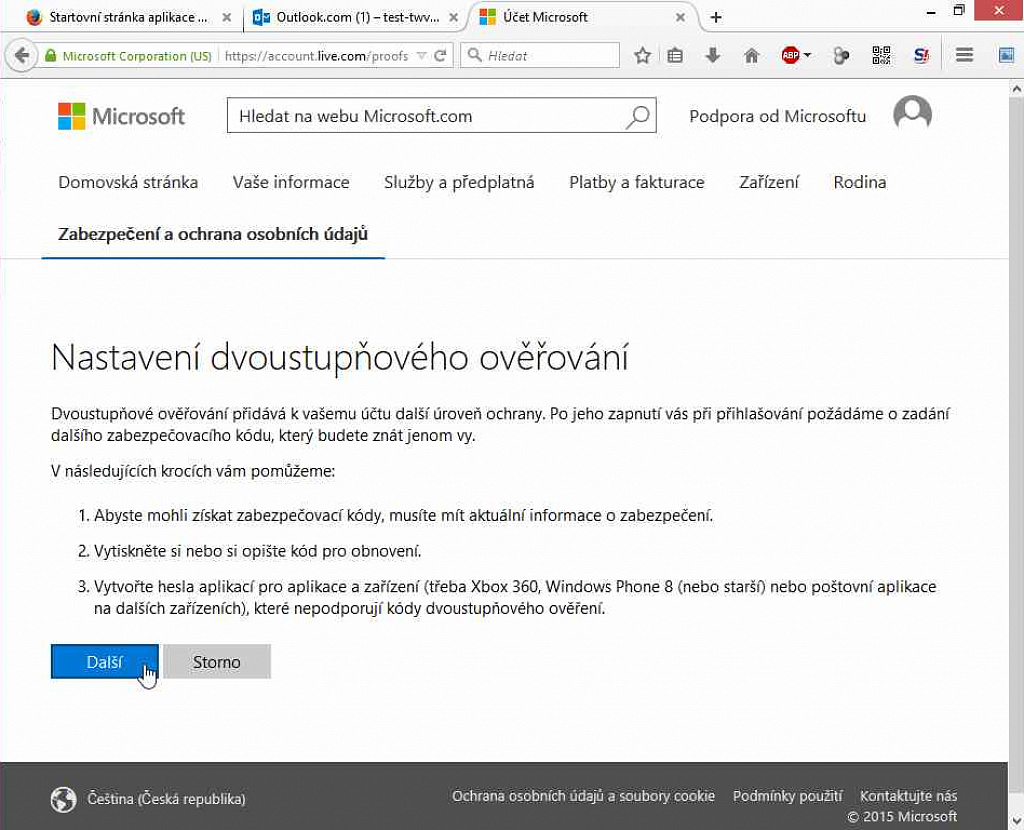Image resolution: width=1024 pixels, height=830 pixels.
Task: Open Podpora od Microsoftu link
Action: coord(777,116)
